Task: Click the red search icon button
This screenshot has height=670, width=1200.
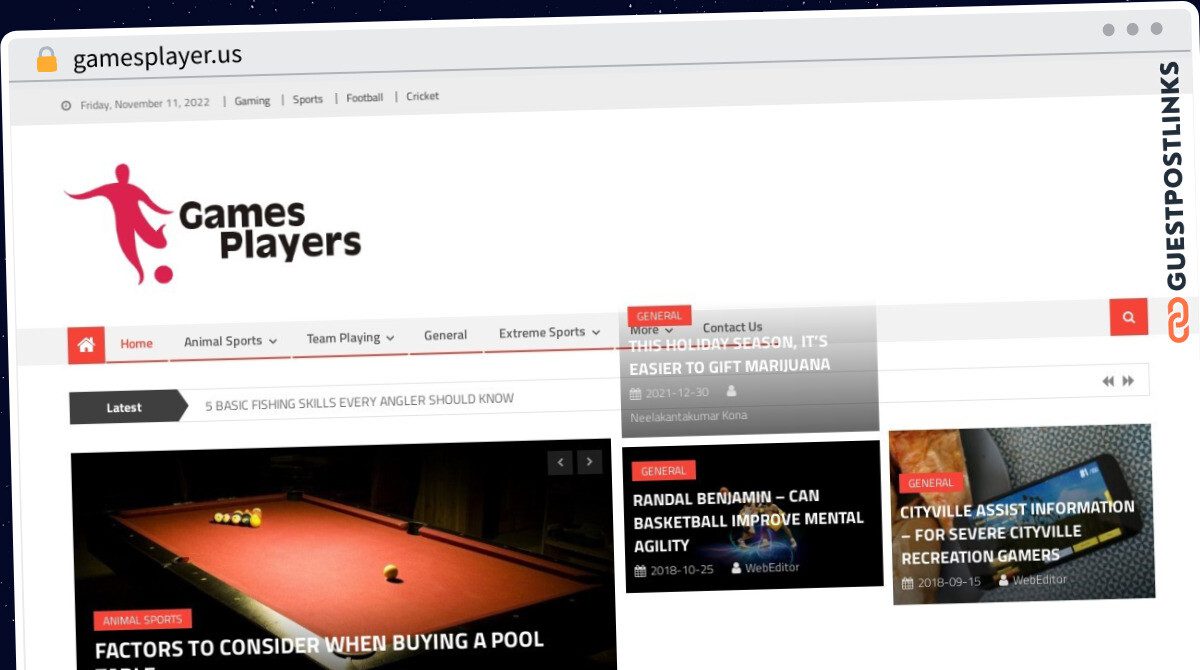Action: pyautogui.click(x=1129, y=317)
